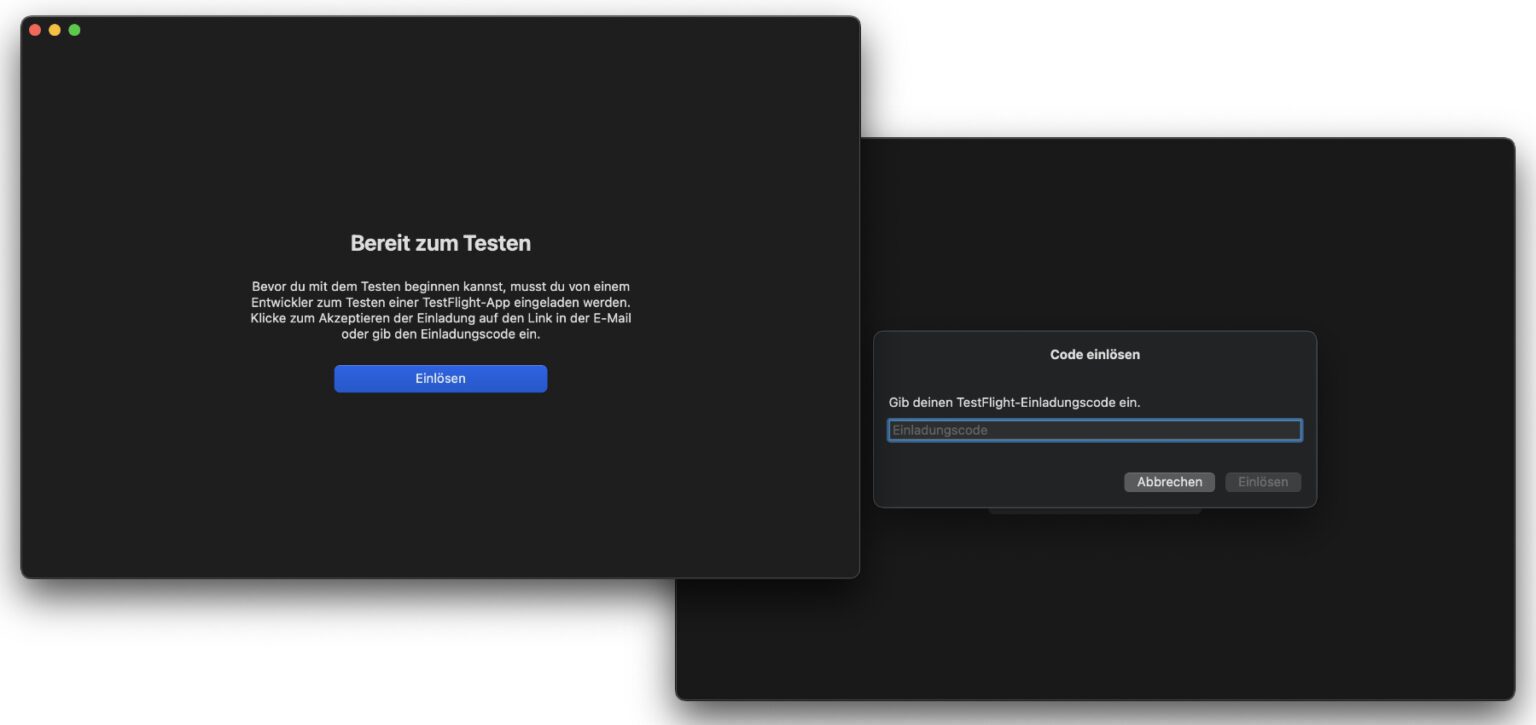Minimize the window using the yellow button
Image resolution: width=1536 pixels, height=725 pixels.
tap(54, 30)
